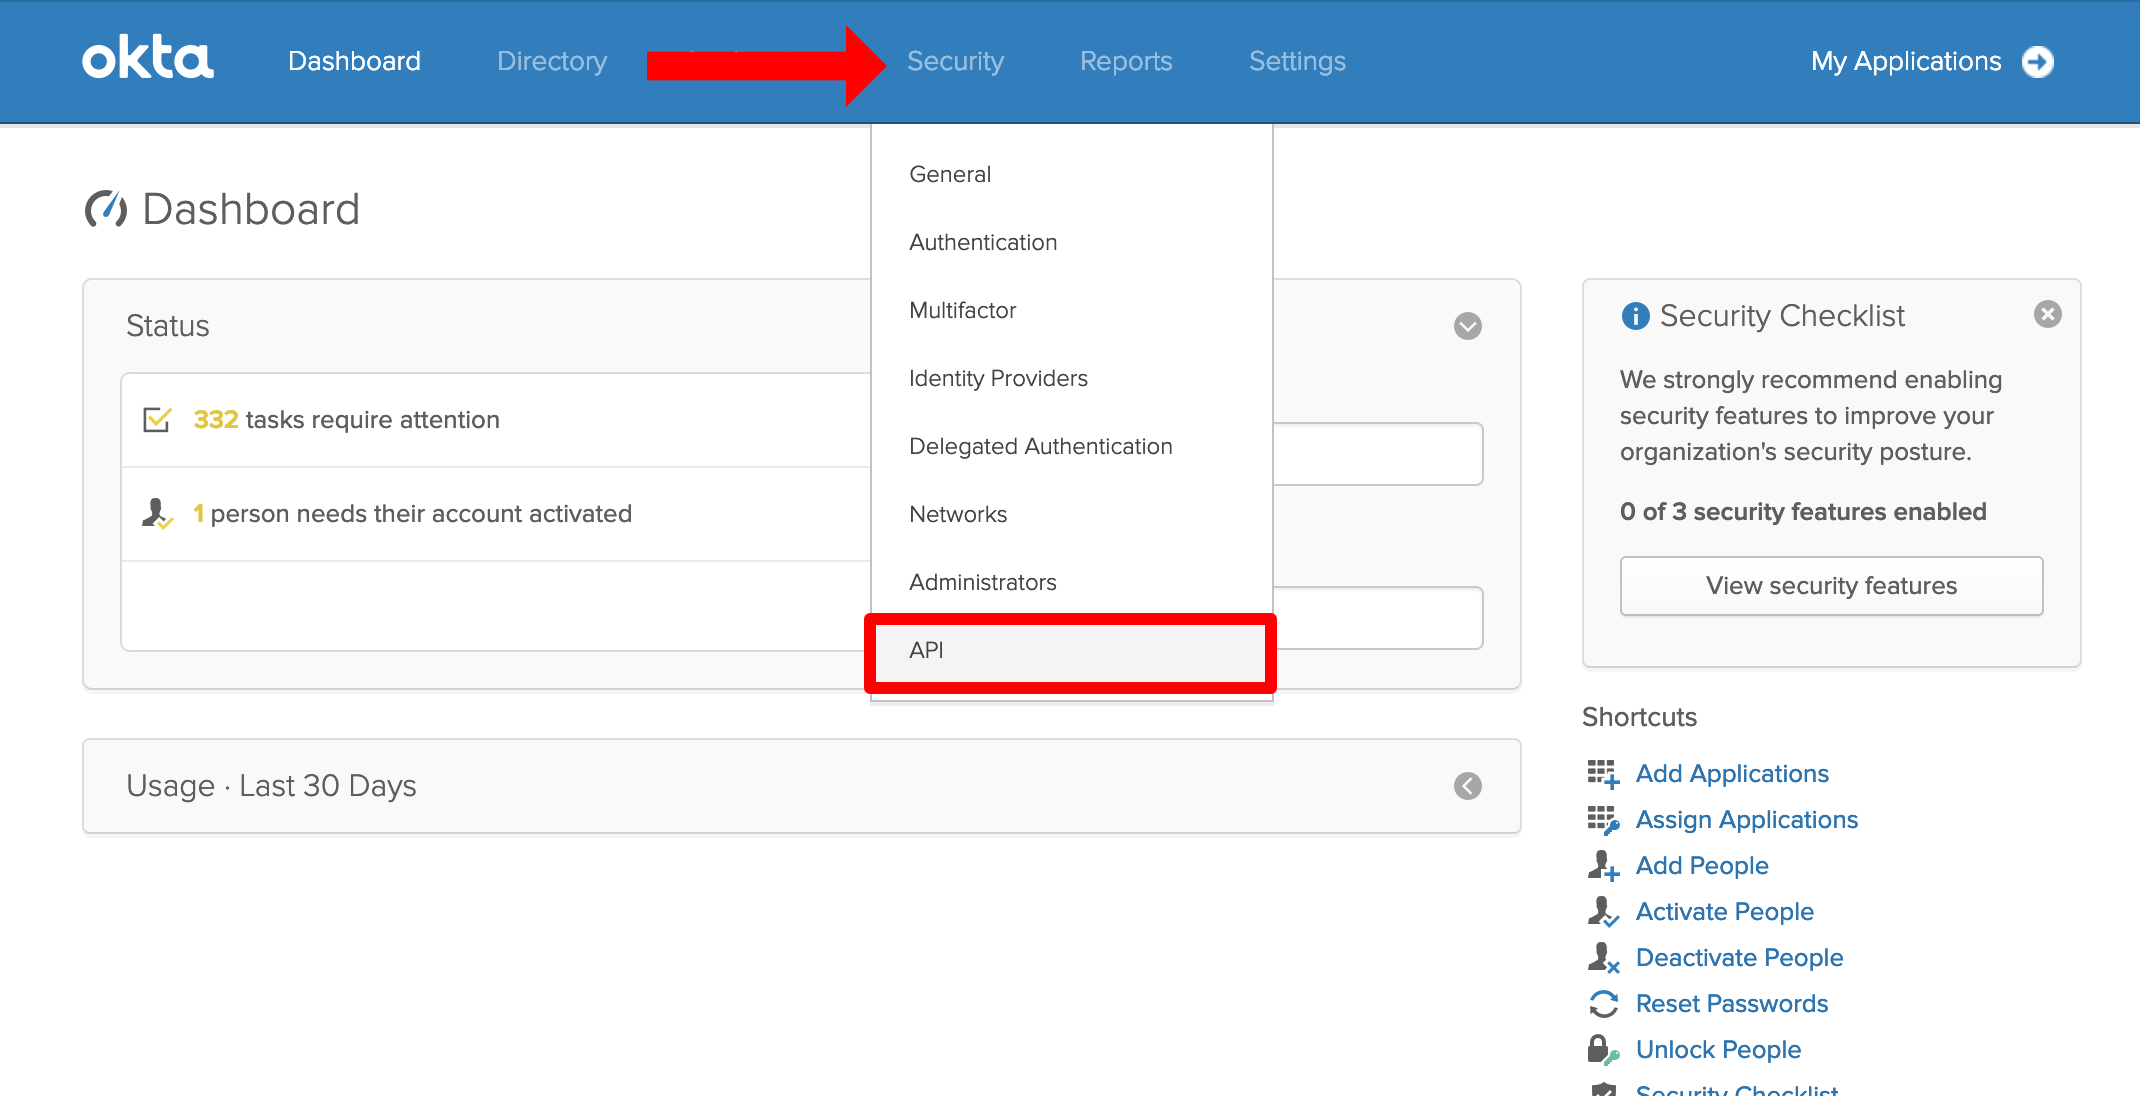Collapse the Status panel chevron
The width and height of the screenshot is (2140, 1096).
click(x=1467, y=326)
